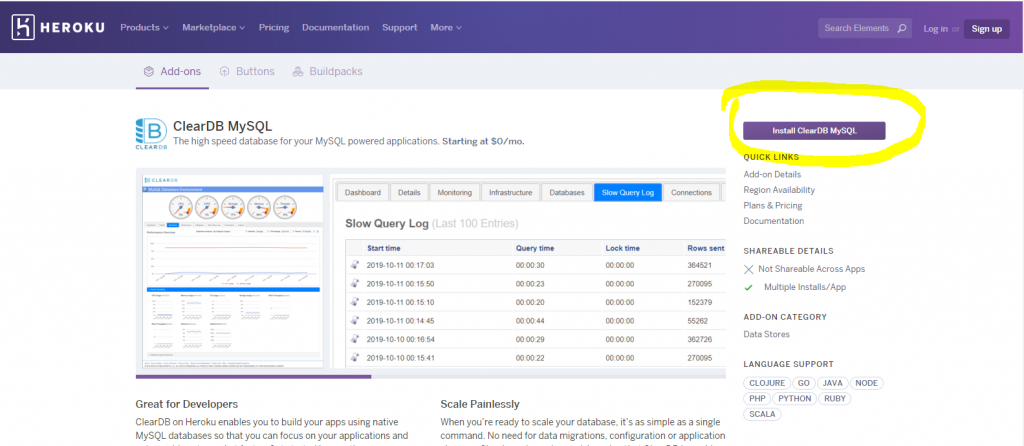Click icon beside 2019-10-11 00:15:50 row
Viewport: 1024px width, 446px height.
(355, 283)
